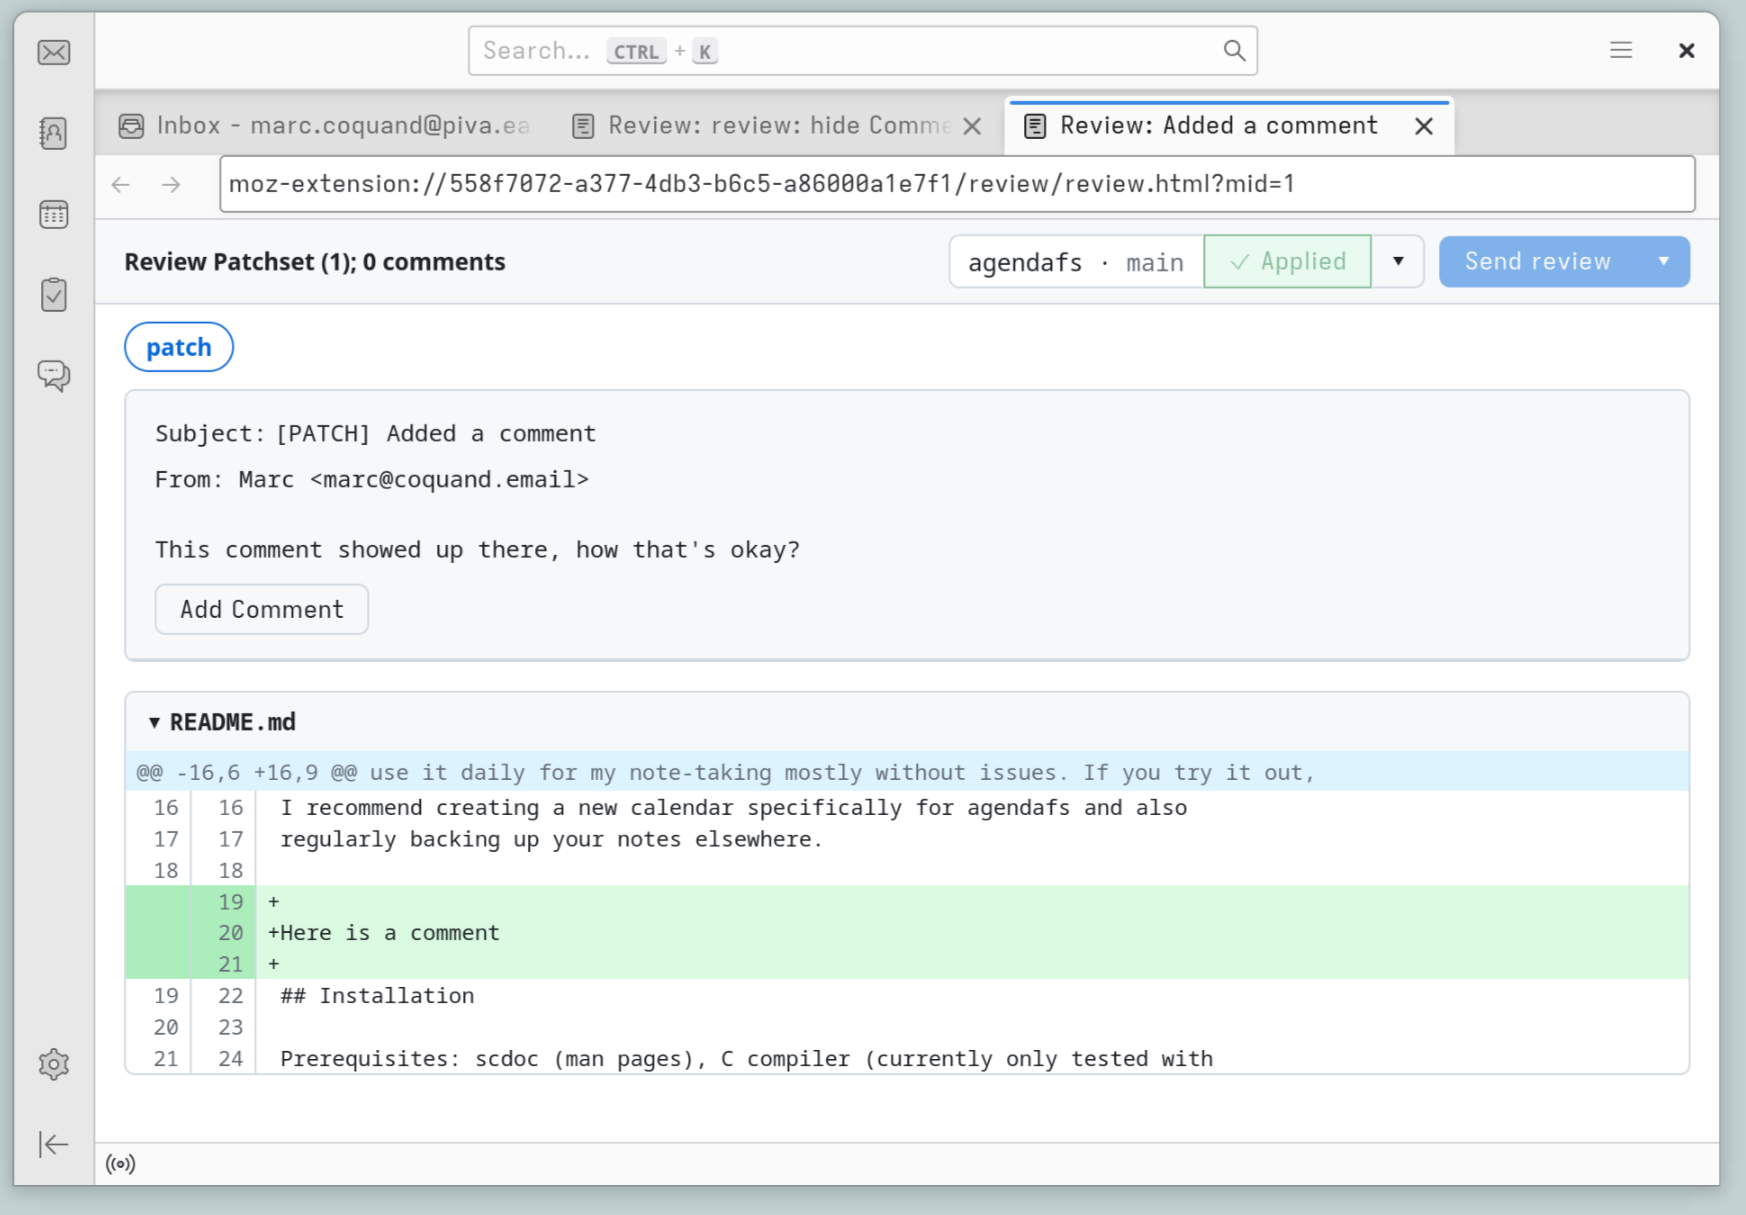Image resolution: width=1746 pixels, height=1215 pixels.
Task: Collapse the README.md file section
Action: point(154,722)
